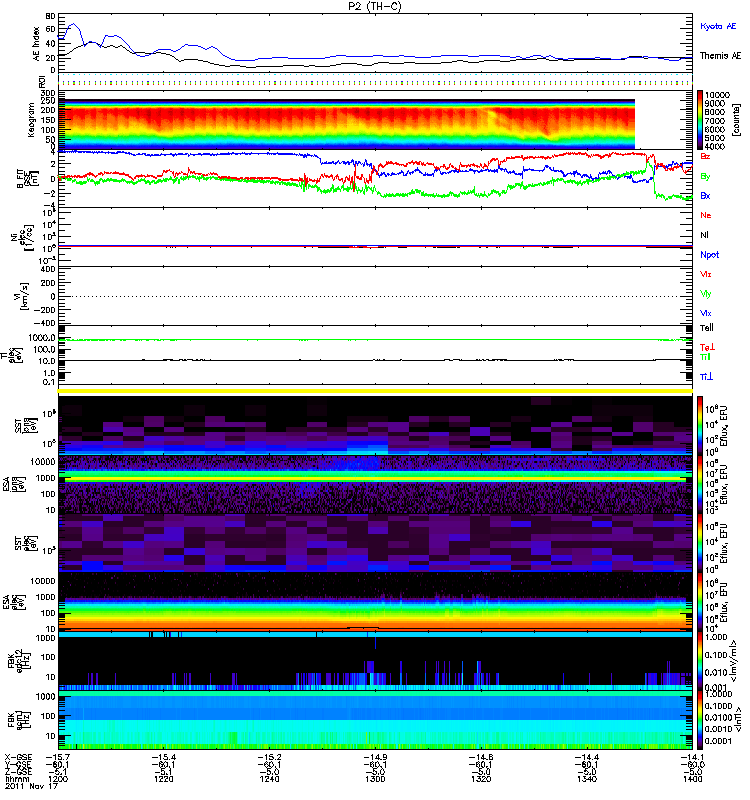The width and height of the screenshot is (750, 800).
Task: Click the blue Bx legend label
Action: click(706, 196)
